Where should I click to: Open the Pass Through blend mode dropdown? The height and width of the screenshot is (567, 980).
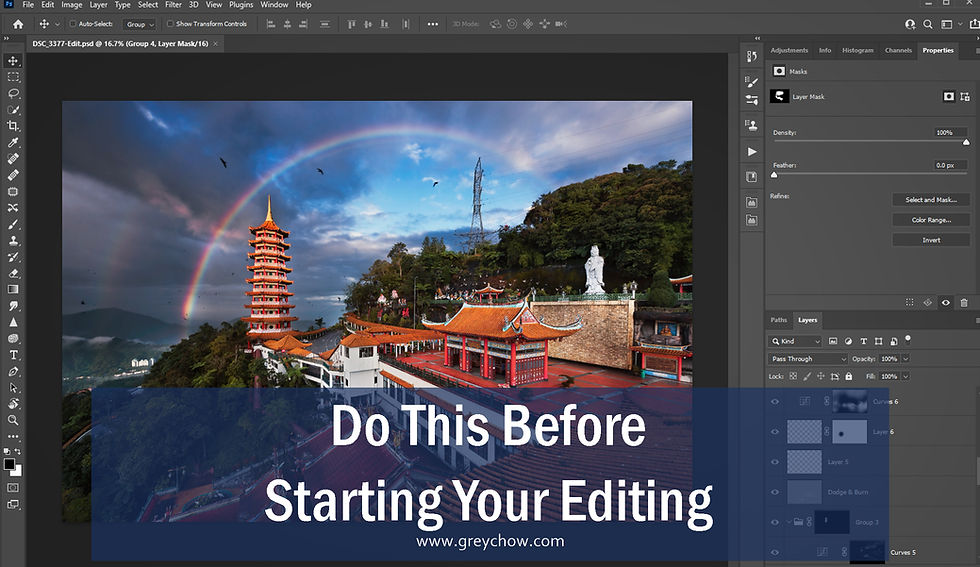[x=808, y=359]
